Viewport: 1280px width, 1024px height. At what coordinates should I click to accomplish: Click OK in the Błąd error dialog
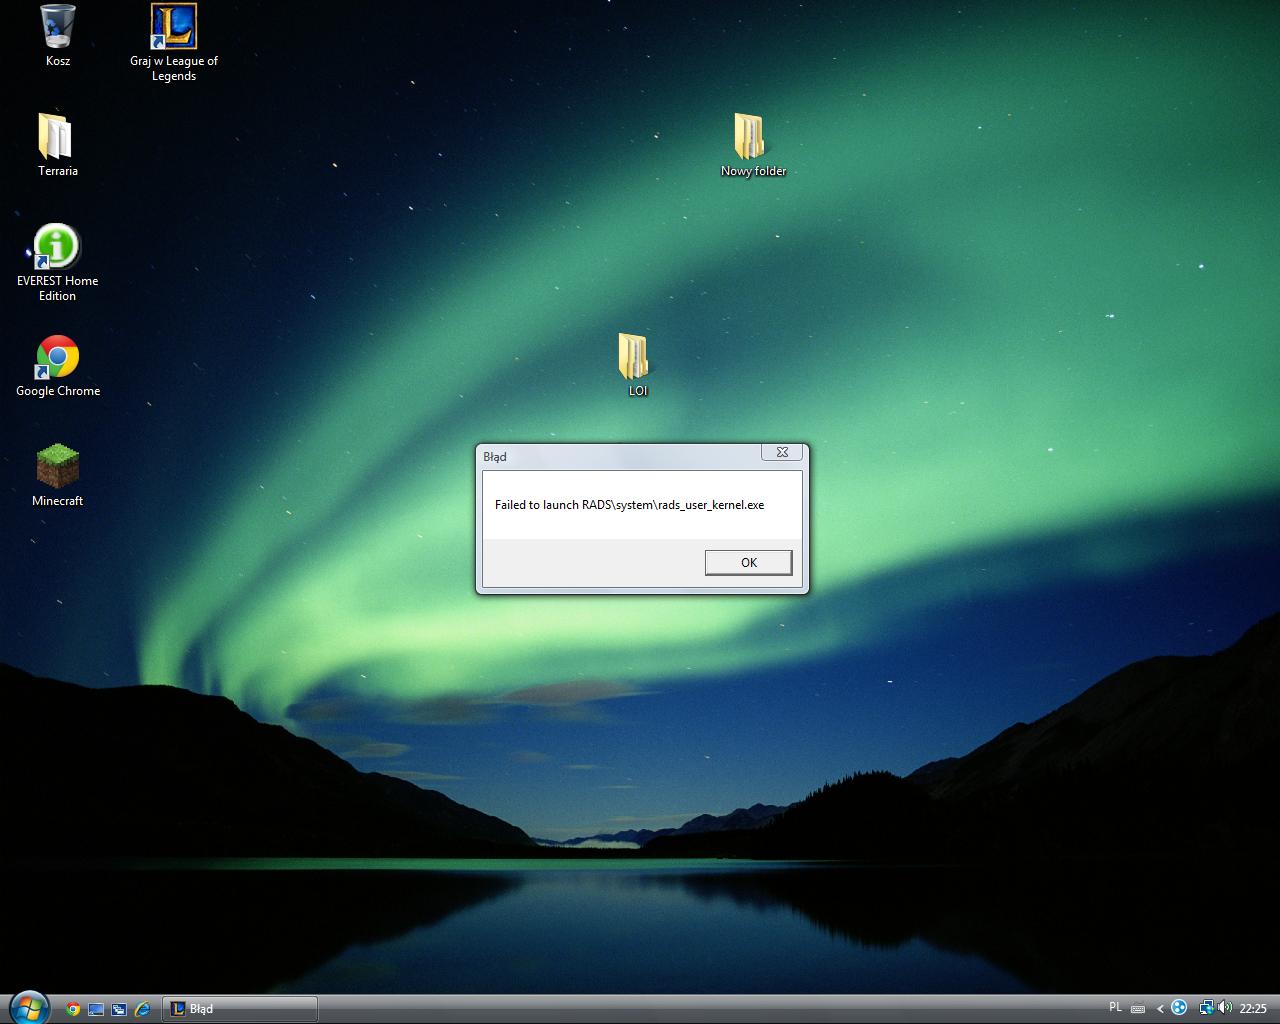pos(748,563)
